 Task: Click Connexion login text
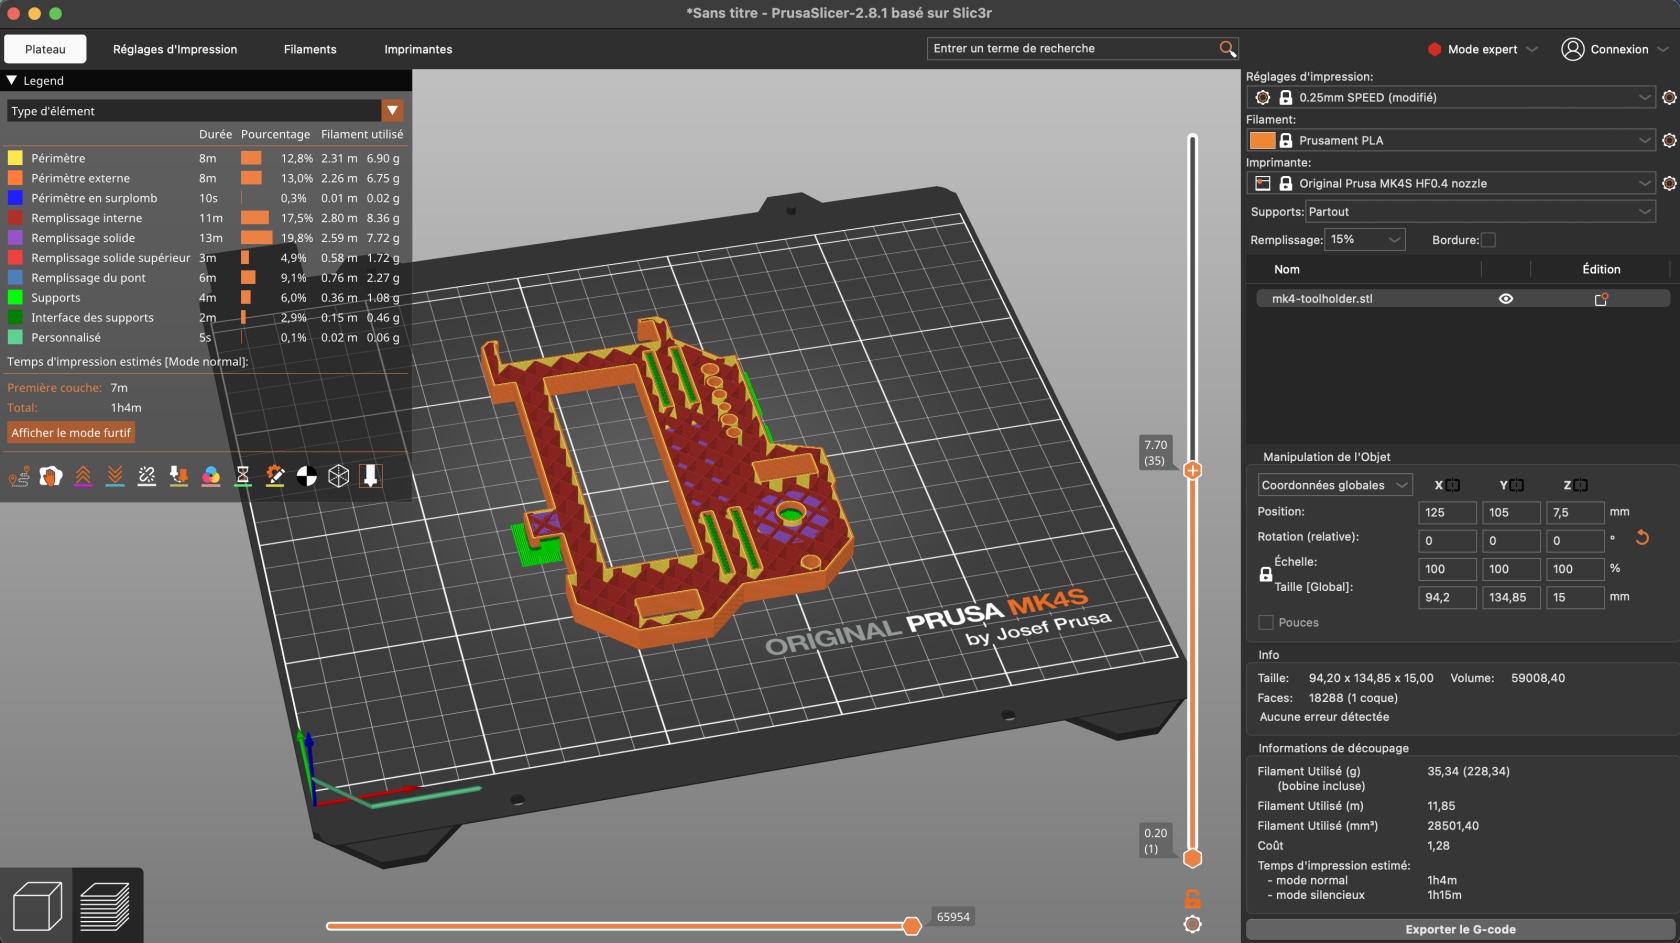pos(1619,49)
